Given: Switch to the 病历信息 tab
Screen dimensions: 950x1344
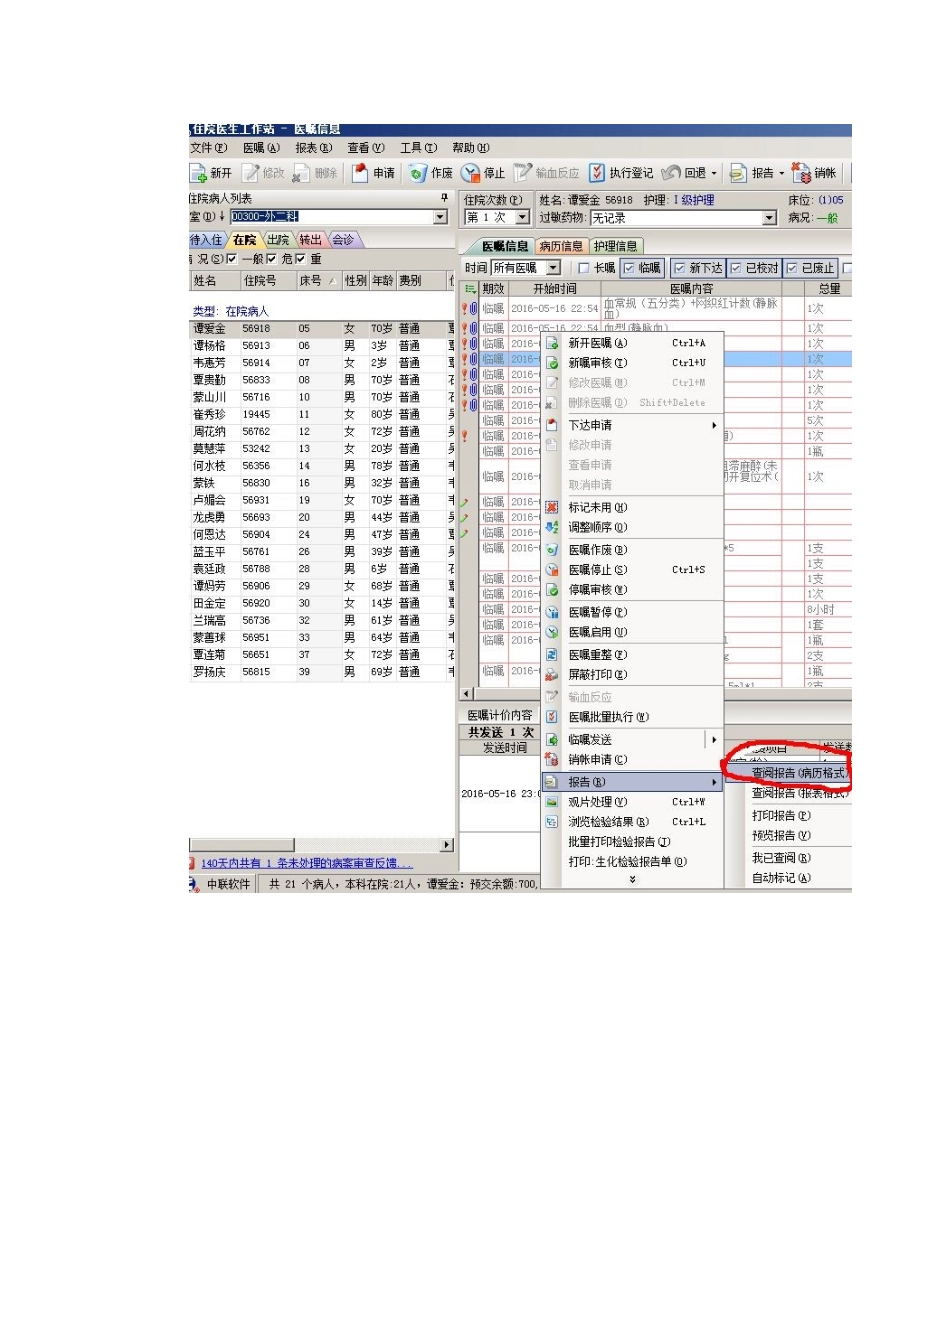Looking at the screenshot, I should [x=560, y=246].
